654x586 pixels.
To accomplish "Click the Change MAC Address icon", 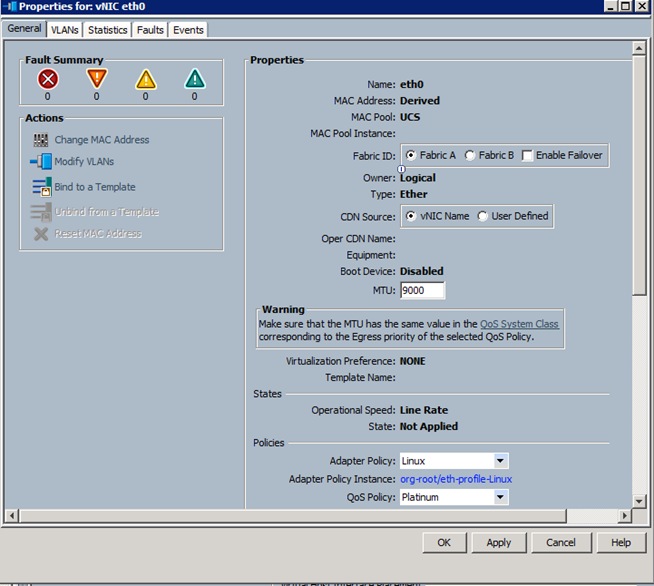I will tap(41, 140).
